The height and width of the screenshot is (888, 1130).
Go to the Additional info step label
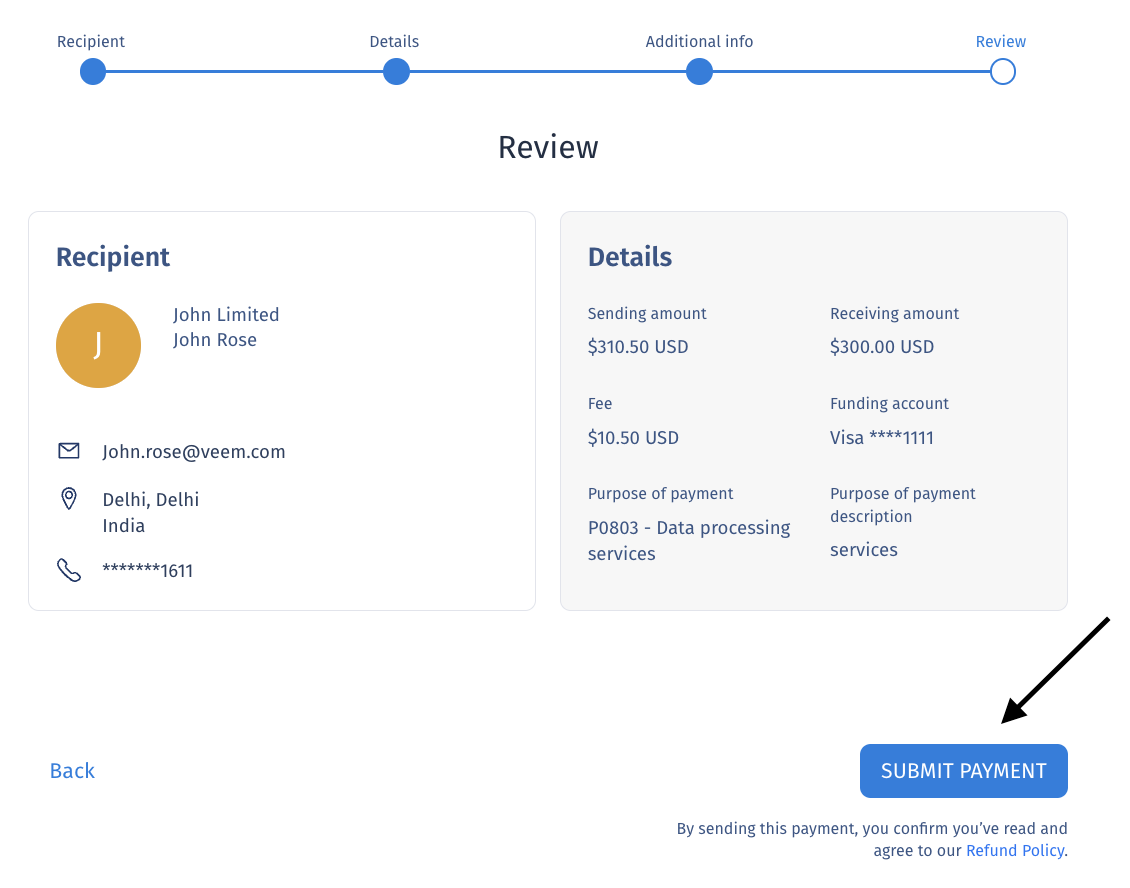(x=699, y=42)
